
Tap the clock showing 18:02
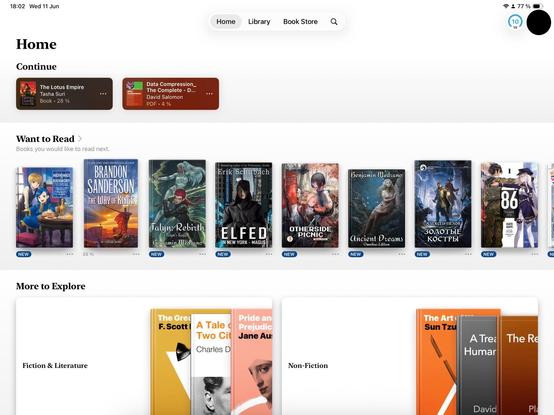(x=17, y=6)
